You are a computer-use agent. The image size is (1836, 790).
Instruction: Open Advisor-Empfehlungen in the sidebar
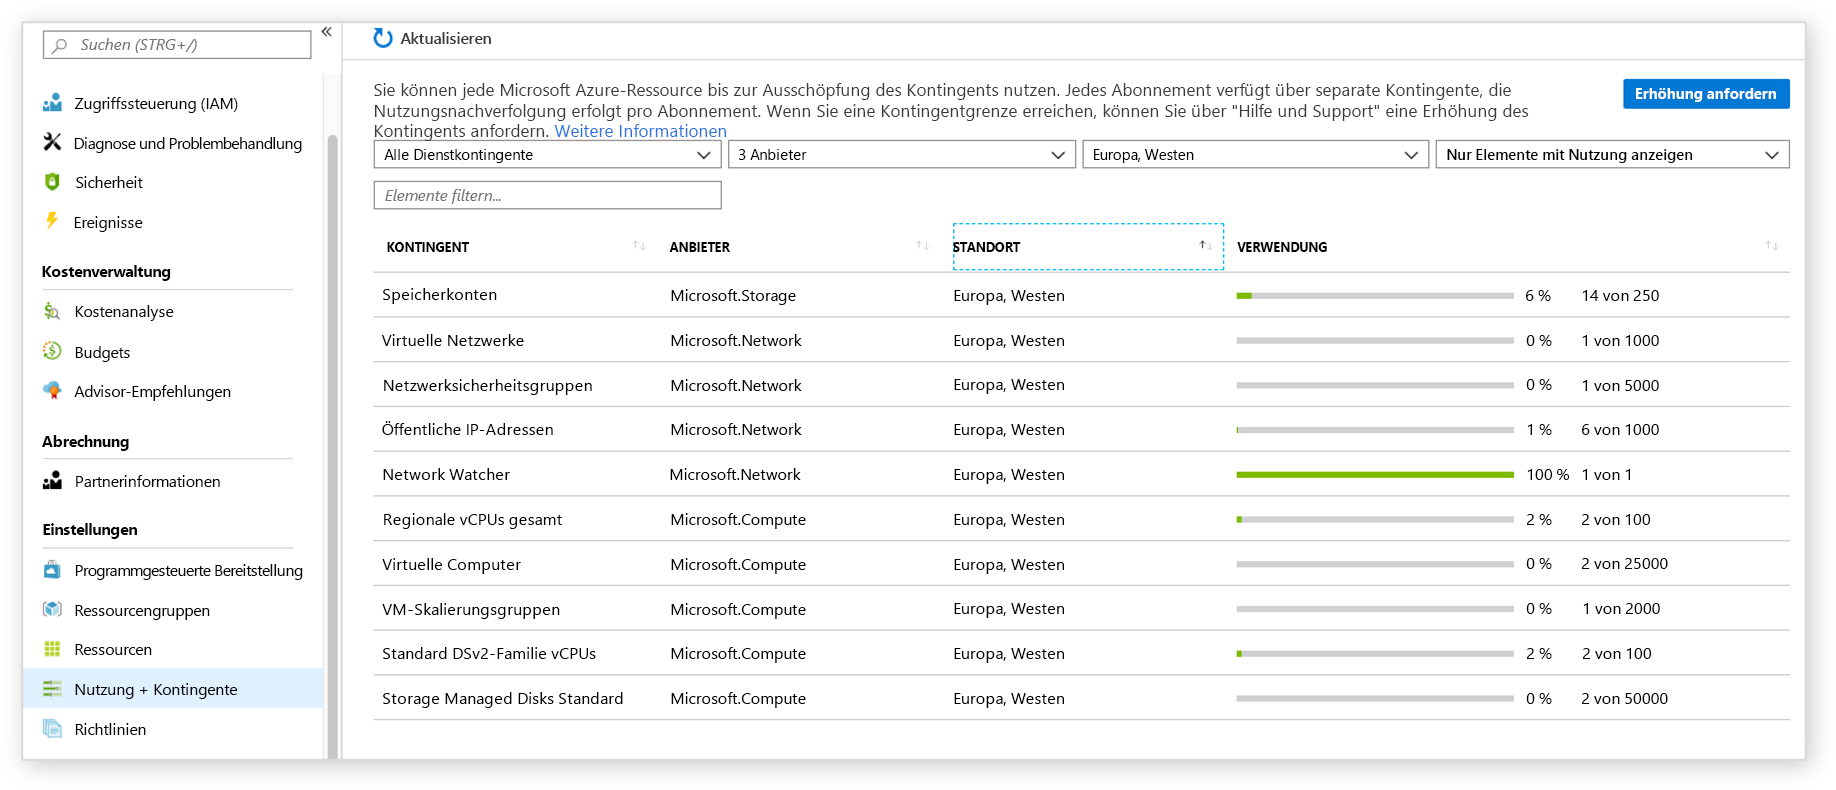(x=152, y=392)
